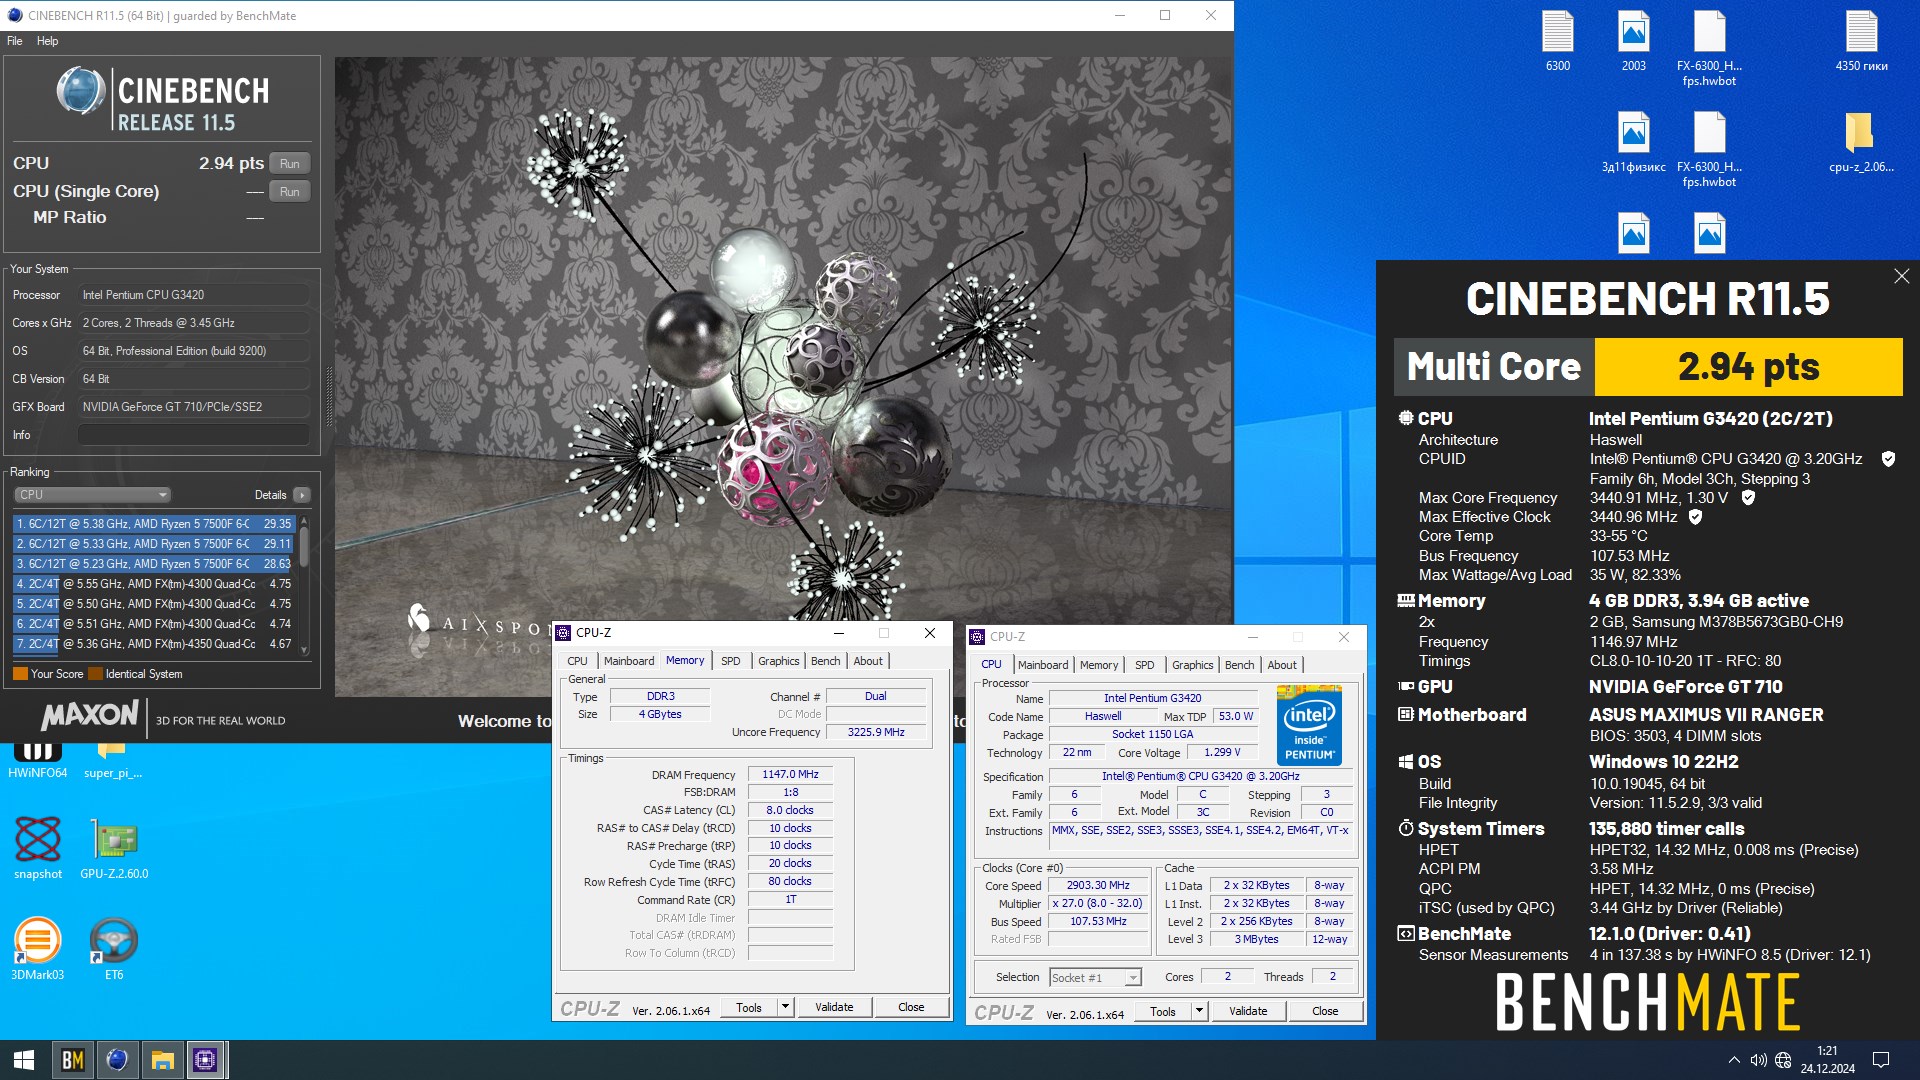1920x1080 pixels.
Task: Open Bench tab in right CPU-Z window
Action: click(x=1239, y=665)
